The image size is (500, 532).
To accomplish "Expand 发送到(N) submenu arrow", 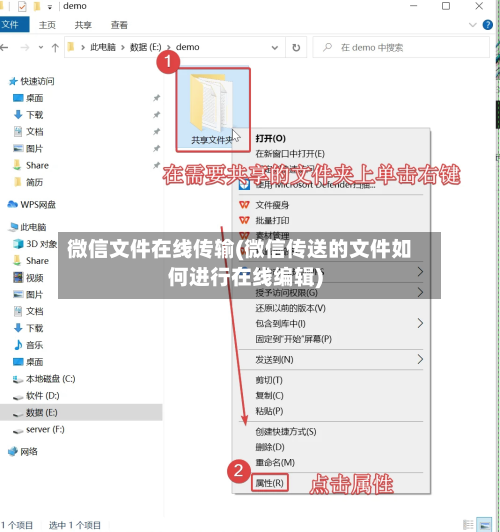I will (x=420, y=359).
